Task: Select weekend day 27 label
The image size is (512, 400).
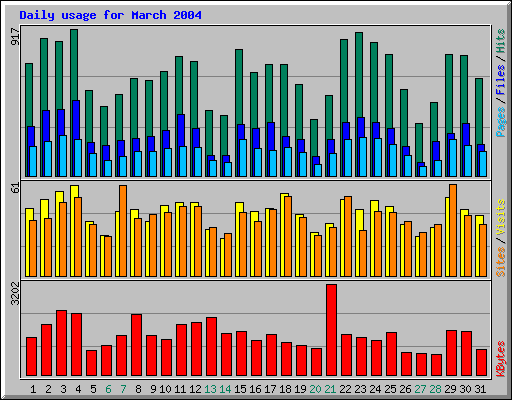Action: [x=420, y=389]
